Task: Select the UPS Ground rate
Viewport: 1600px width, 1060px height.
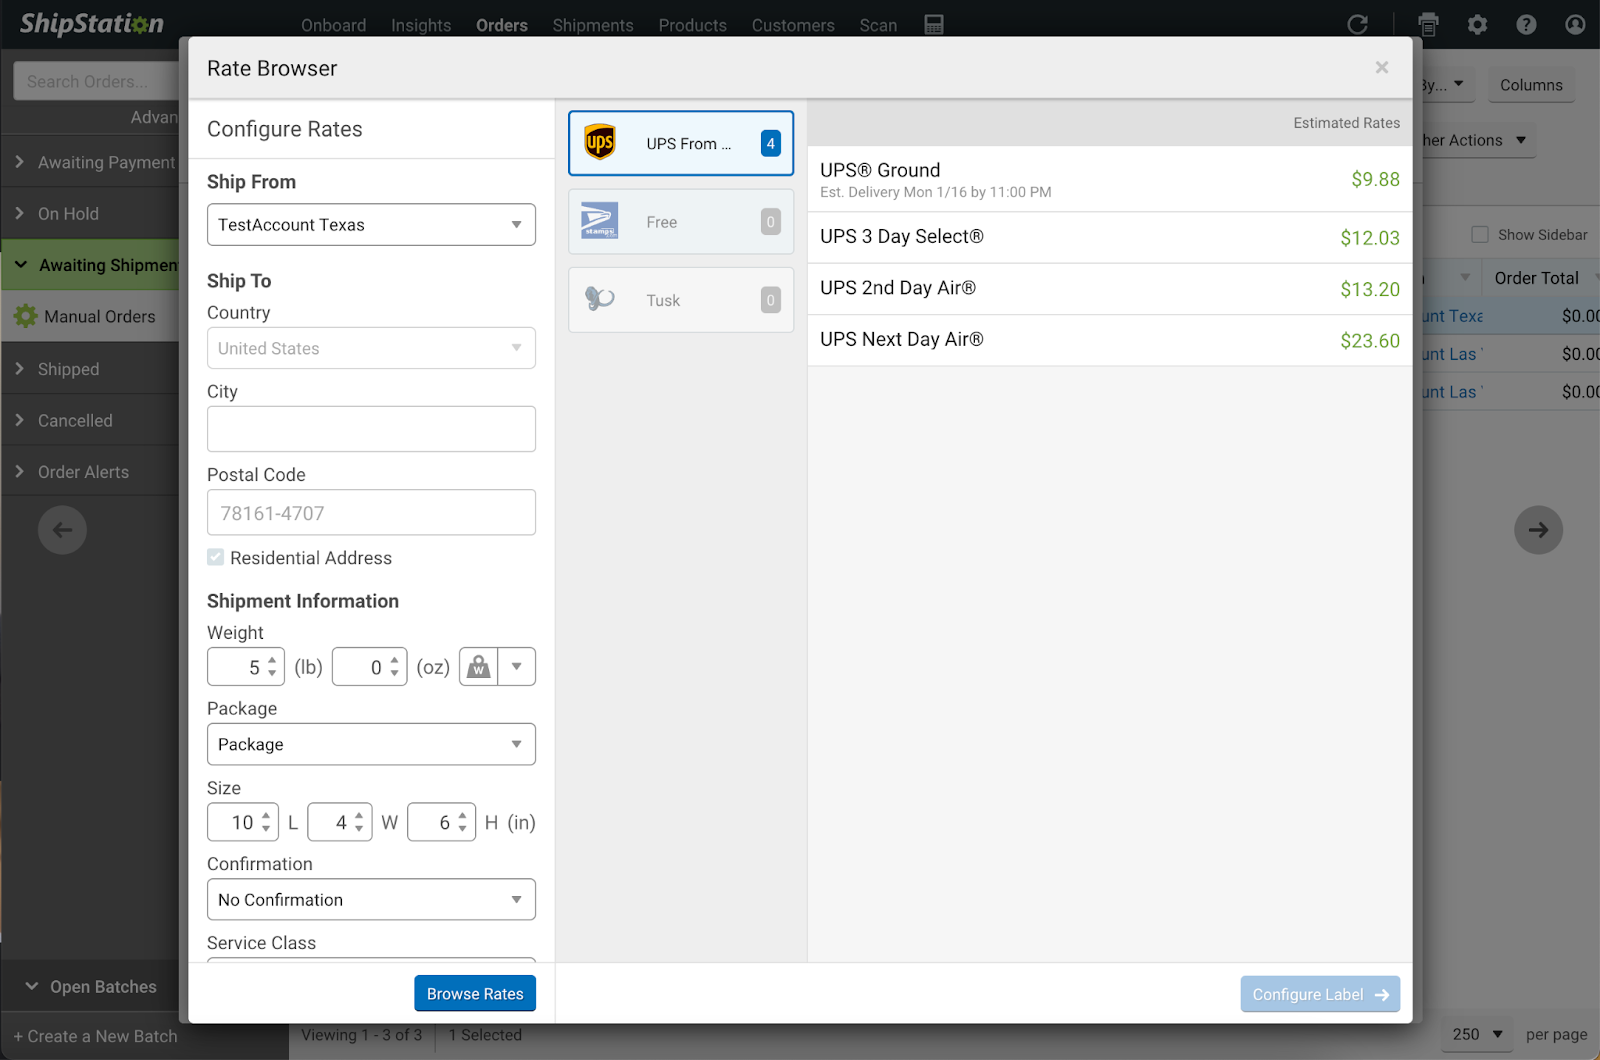Action: 1110,179
